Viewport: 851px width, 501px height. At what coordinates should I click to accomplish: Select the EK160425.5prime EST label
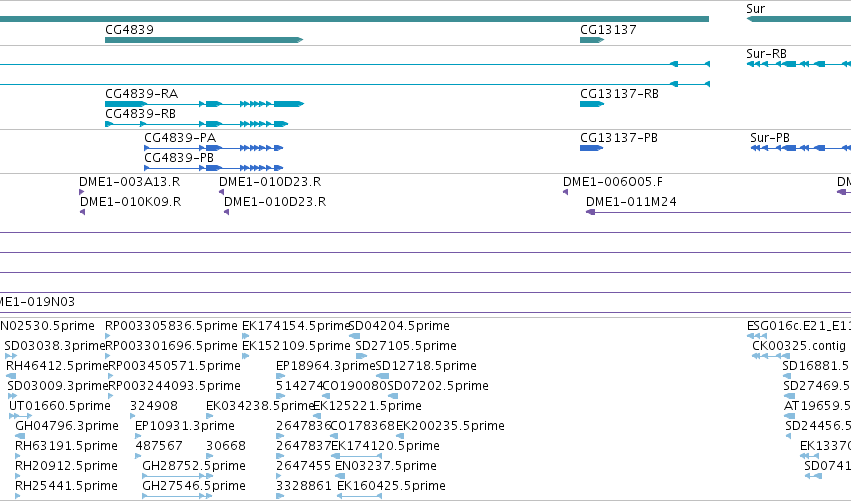[391, 486]
